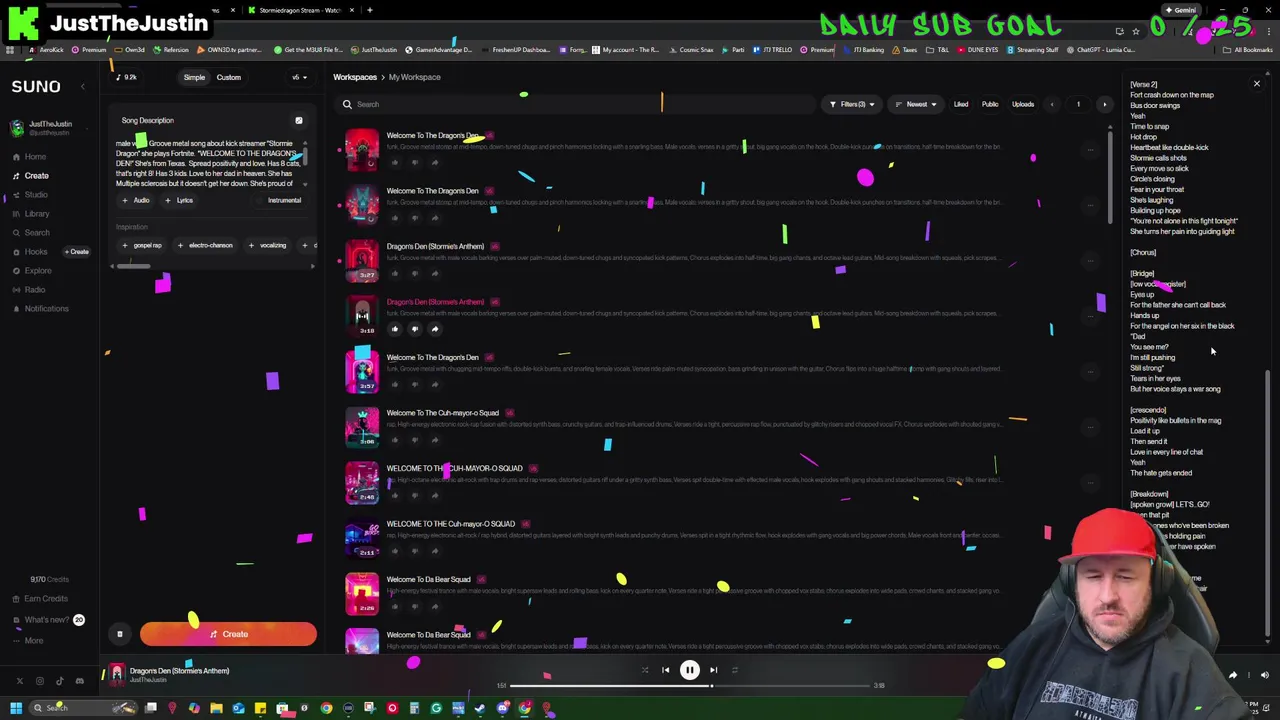Expand the More menu in sidebar

point(33,641)
